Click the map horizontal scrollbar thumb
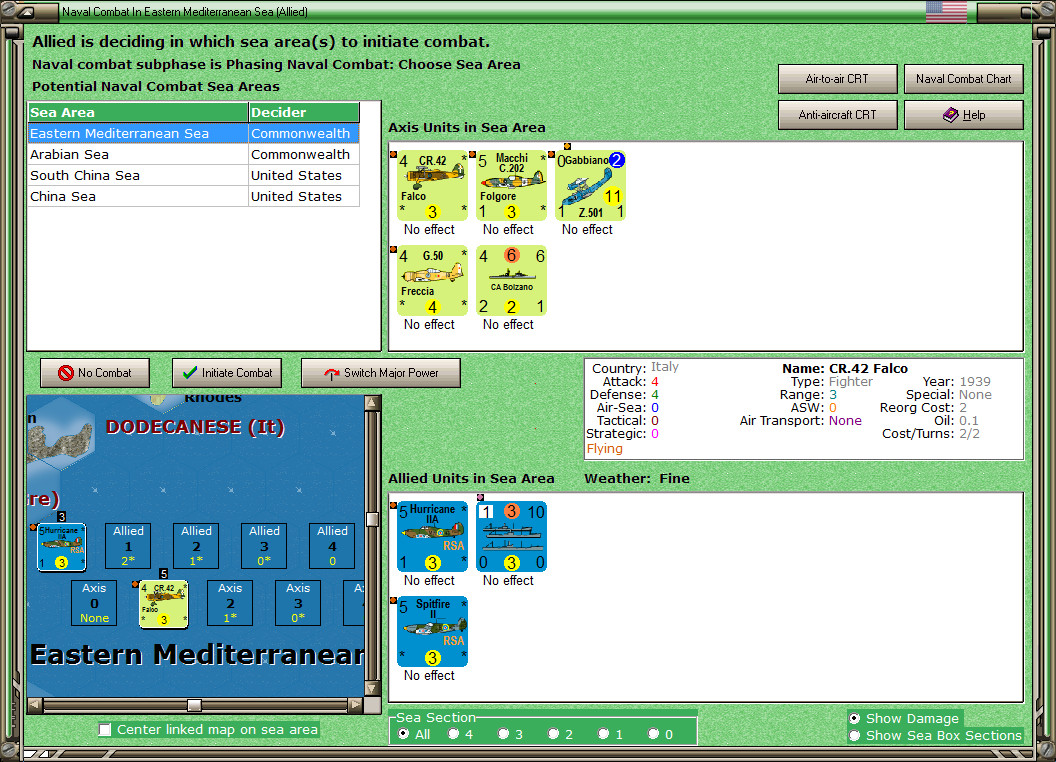This screenshot has height=762, width=1056. tap(194, 705)
